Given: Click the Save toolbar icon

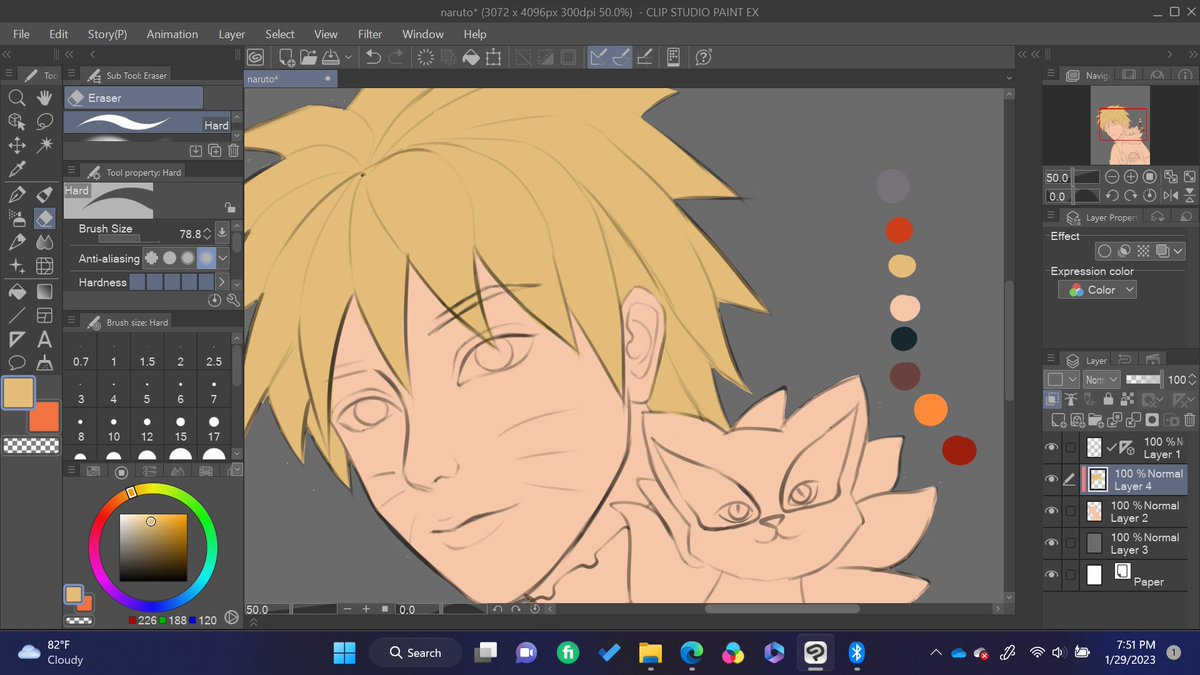Looking at the screenshot, I should pyautogui.click(x=329, y=58).
